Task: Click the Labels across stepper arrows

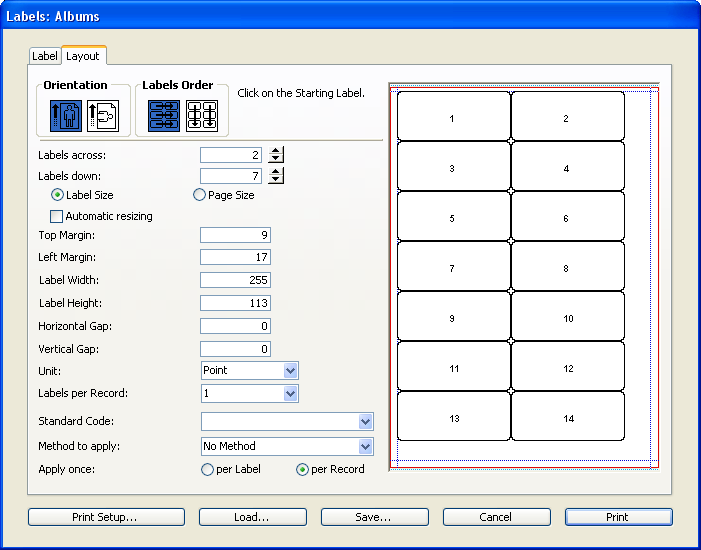Action: tap(277, 155)
